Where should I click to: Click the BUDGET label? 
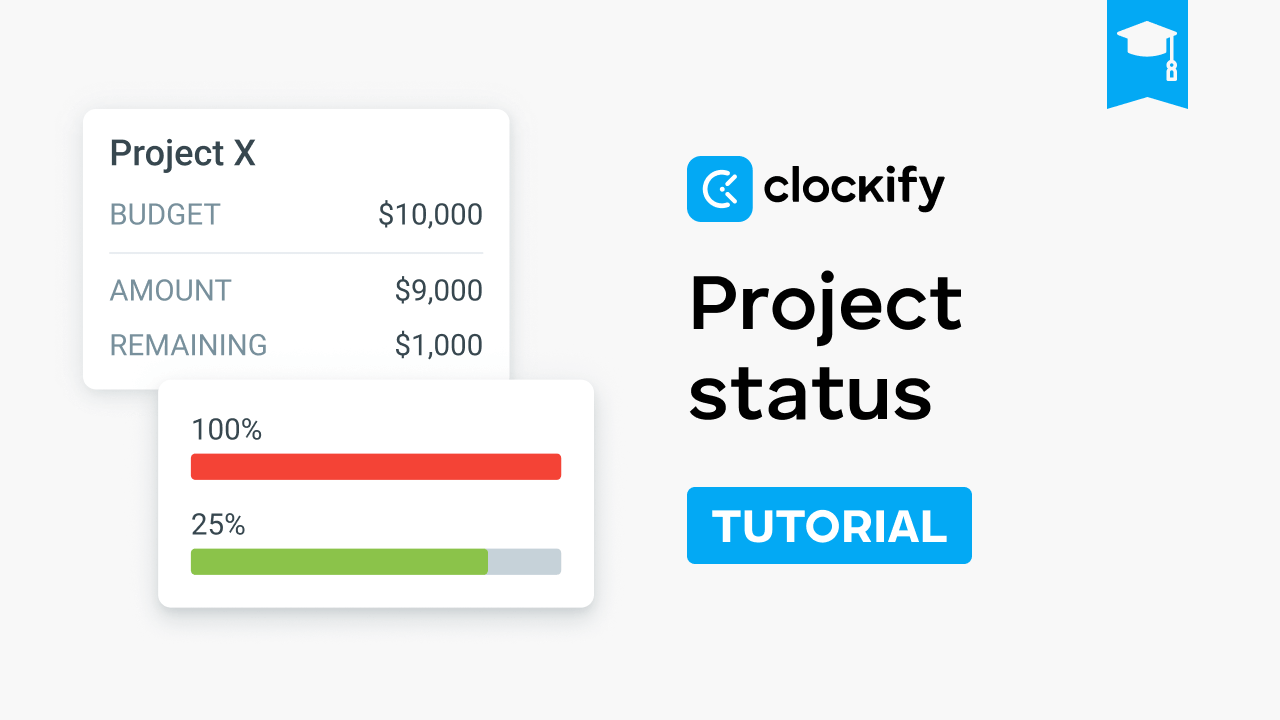coord(165,215)
